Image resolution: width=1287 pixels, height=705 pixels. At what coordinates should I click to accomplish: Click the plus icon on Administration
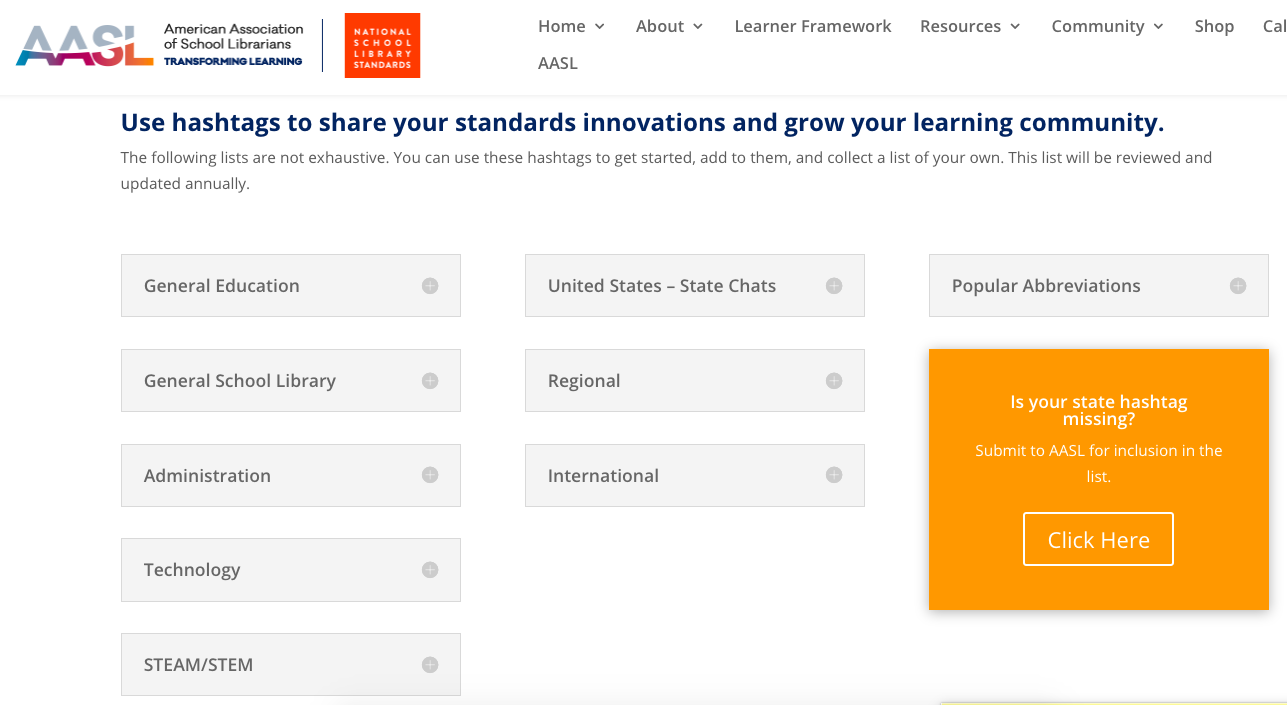[x=430, y=475]
